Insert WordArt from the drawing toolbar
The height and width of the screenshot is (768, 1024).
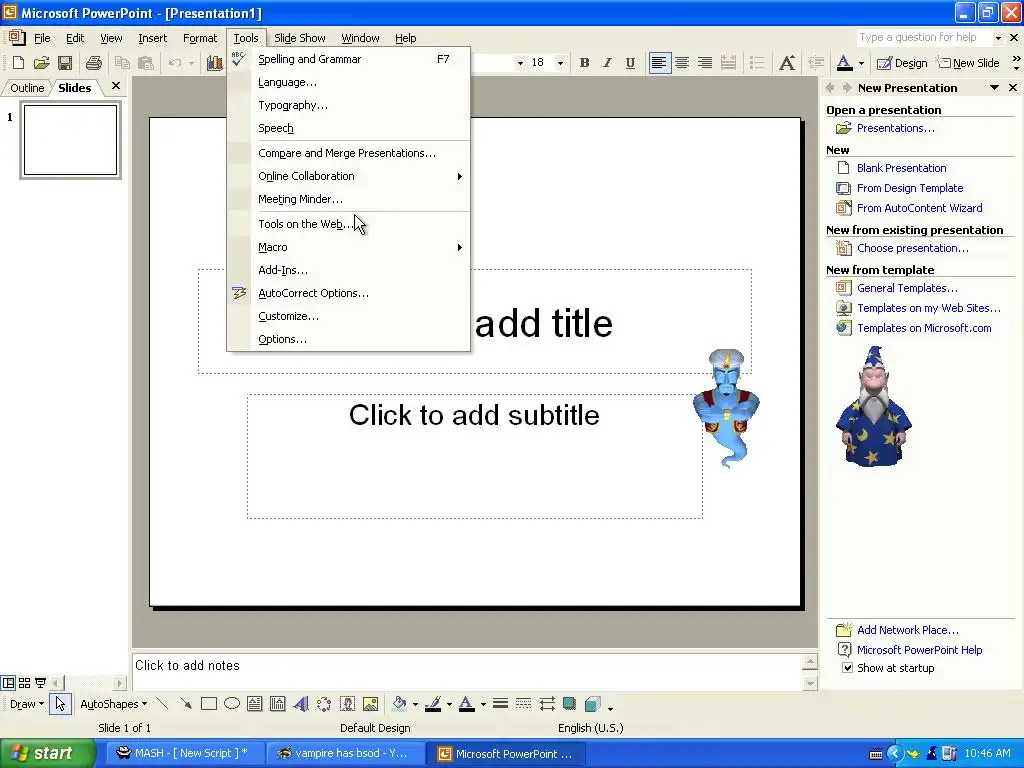point(301,704)
